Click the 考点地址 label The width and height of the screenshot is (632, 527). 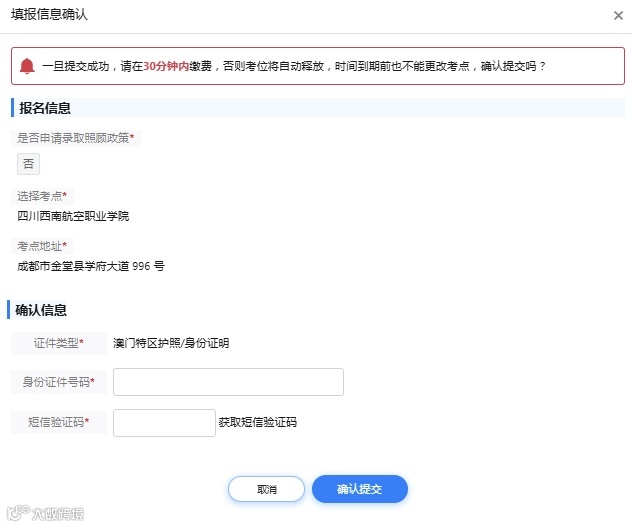42,246
